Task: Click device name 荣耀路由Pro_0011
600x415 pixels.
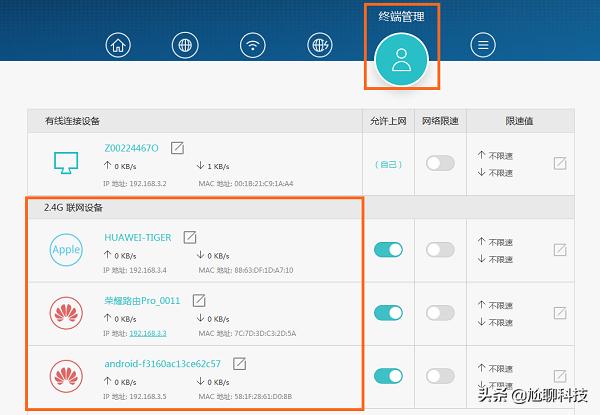Action: click(142, 301)
